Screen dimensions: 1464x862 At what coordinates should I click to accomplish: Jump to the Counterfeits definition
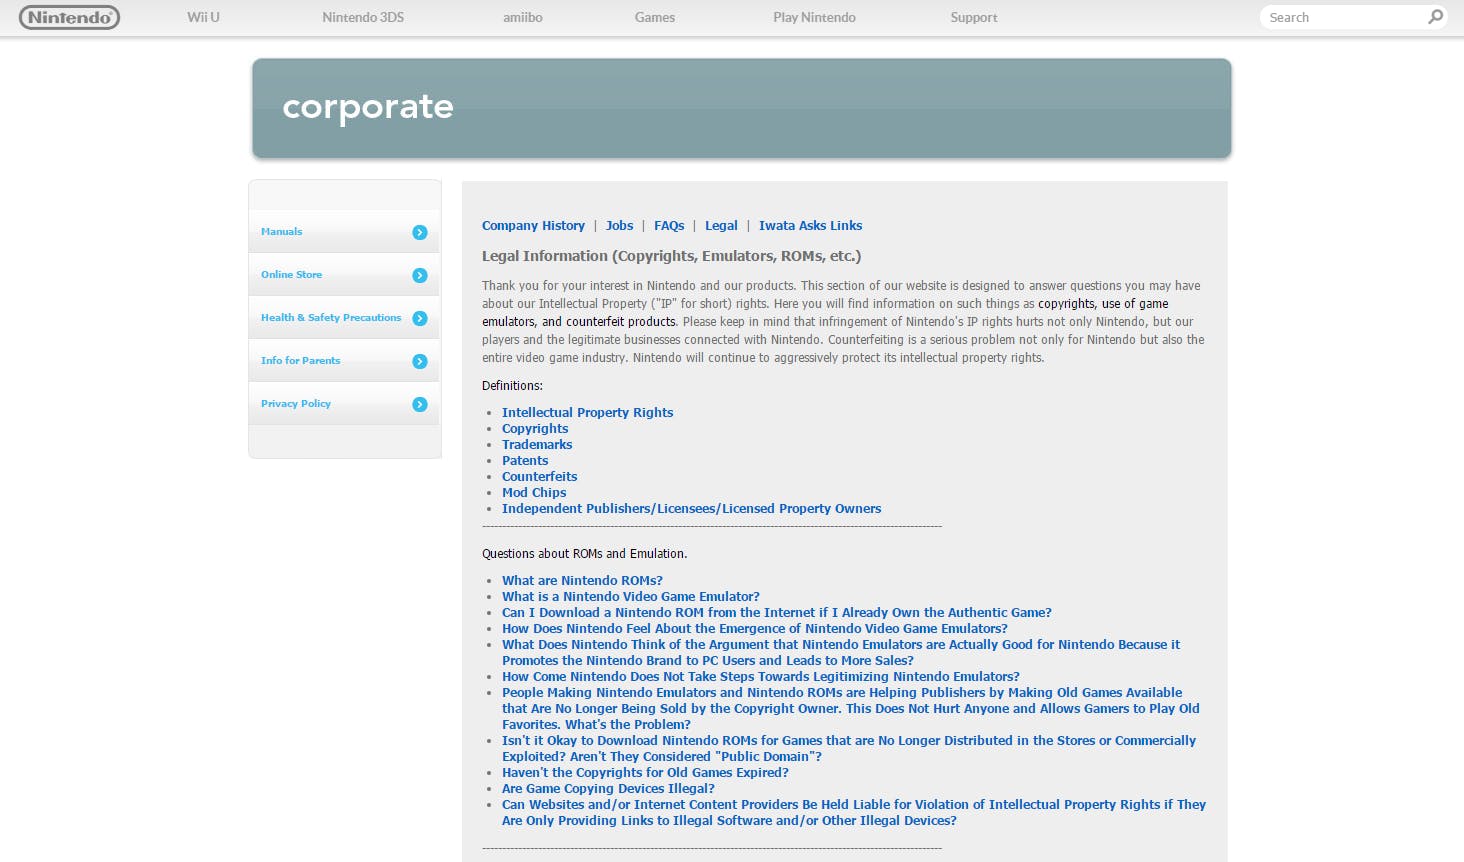[539, 476]
